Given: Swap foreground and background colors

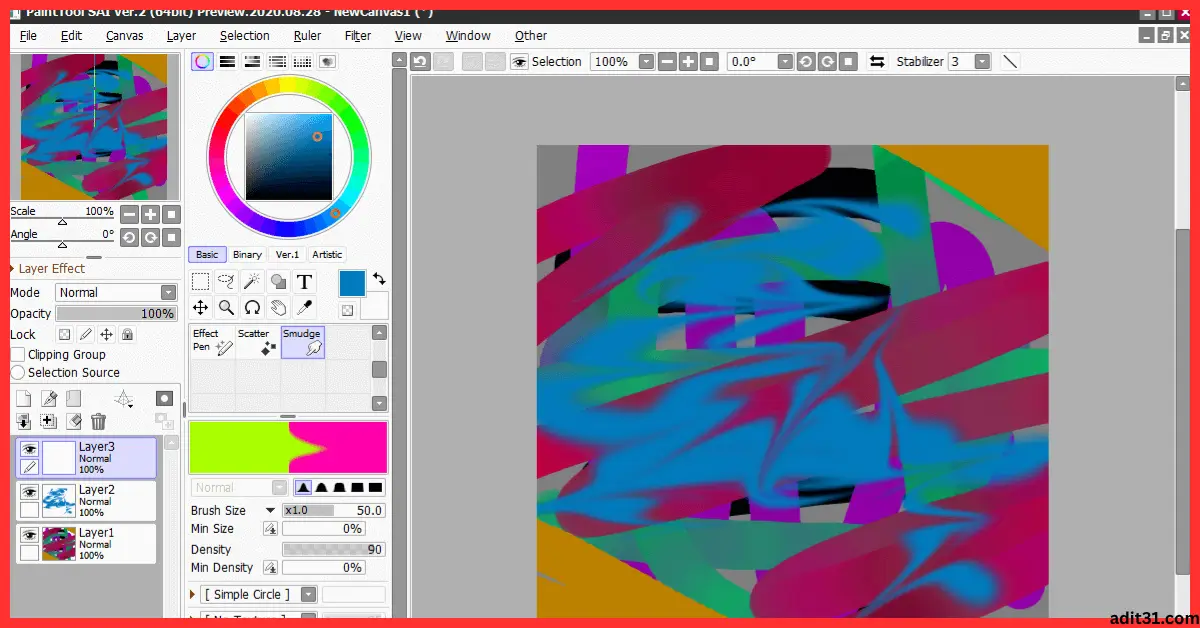Looking at the screenshot, I should point(379,278).
